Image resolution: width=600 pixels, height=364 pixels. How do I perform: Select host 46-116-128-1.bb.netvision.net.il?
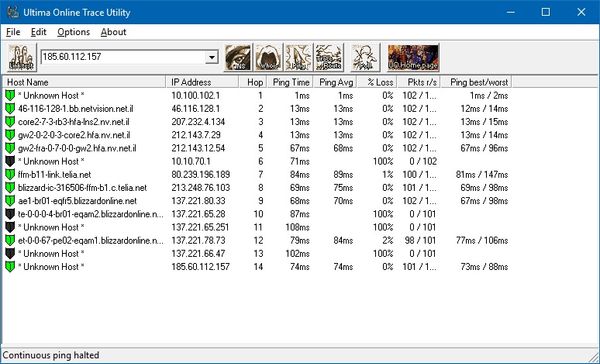tap(76, 109)
